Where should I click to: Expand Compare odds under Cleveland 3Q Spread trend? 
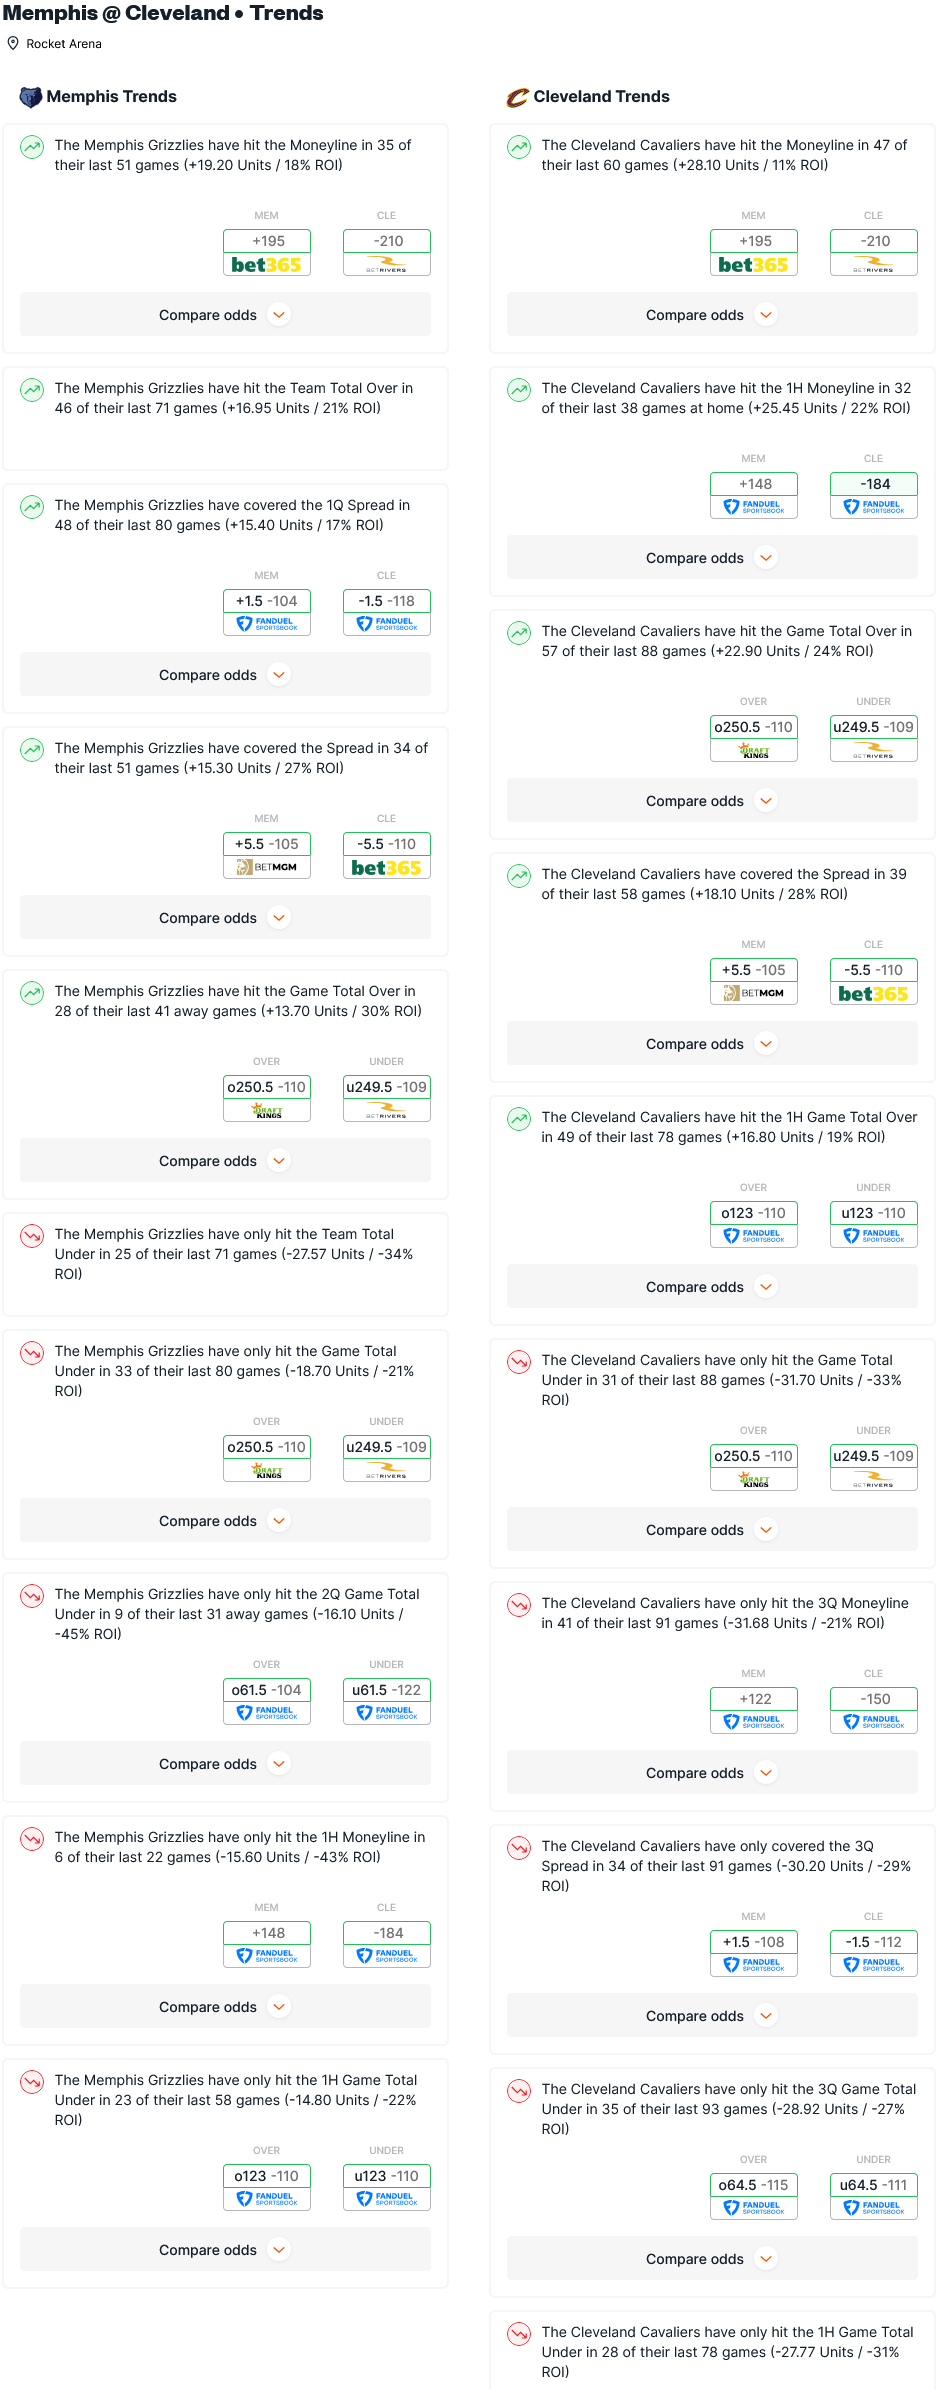(712, 2016)
